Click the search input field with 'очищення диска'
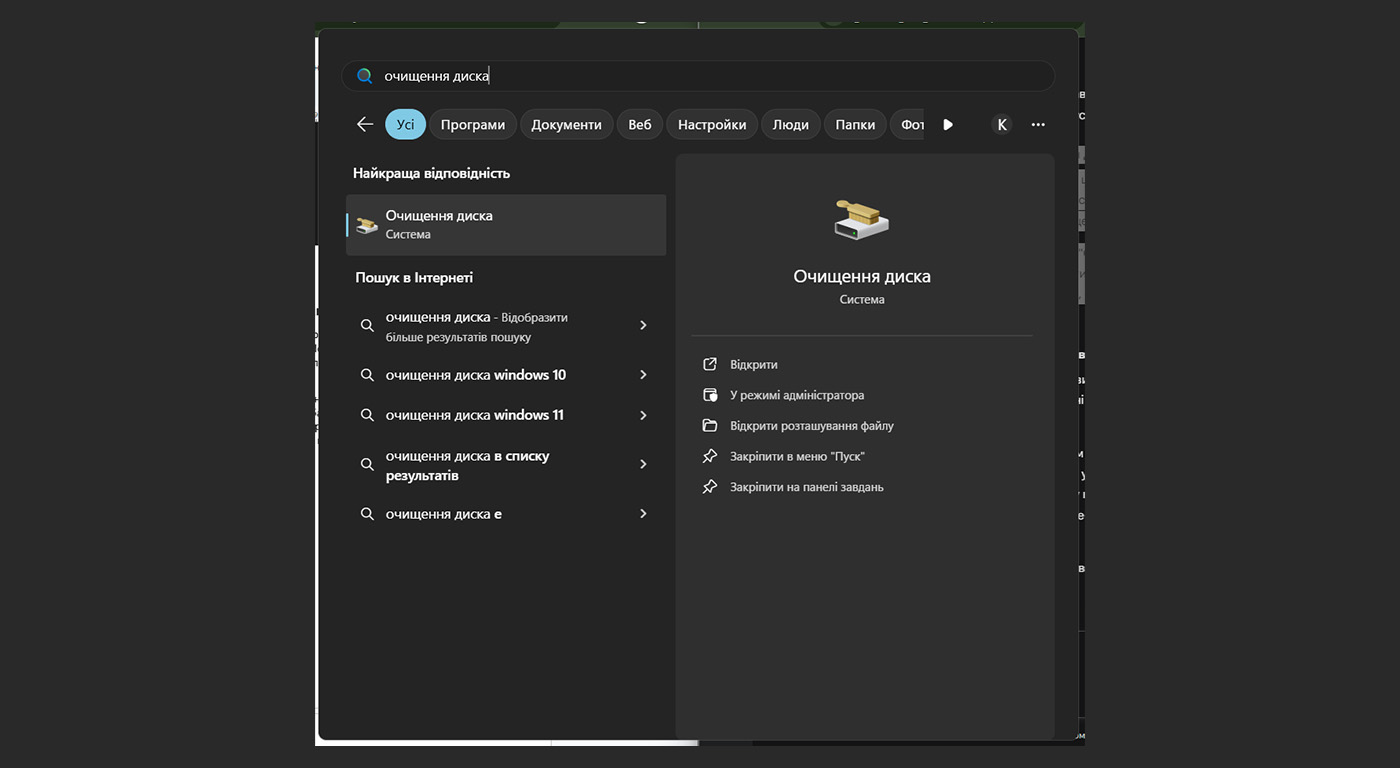Screen dimensions: 1400x768 [x=698, y=76]
